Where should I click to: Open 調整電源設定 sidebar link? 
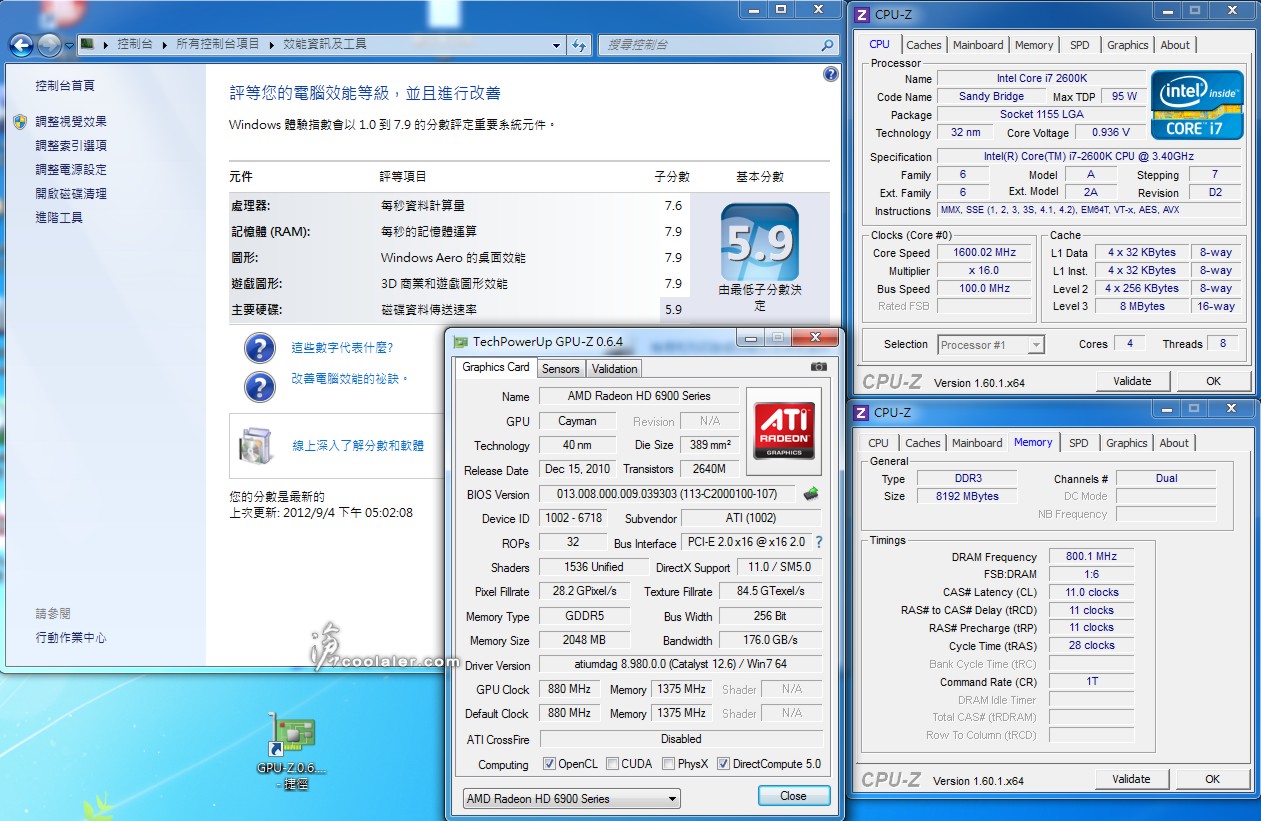pyautogui.click(x=71, y=169)
